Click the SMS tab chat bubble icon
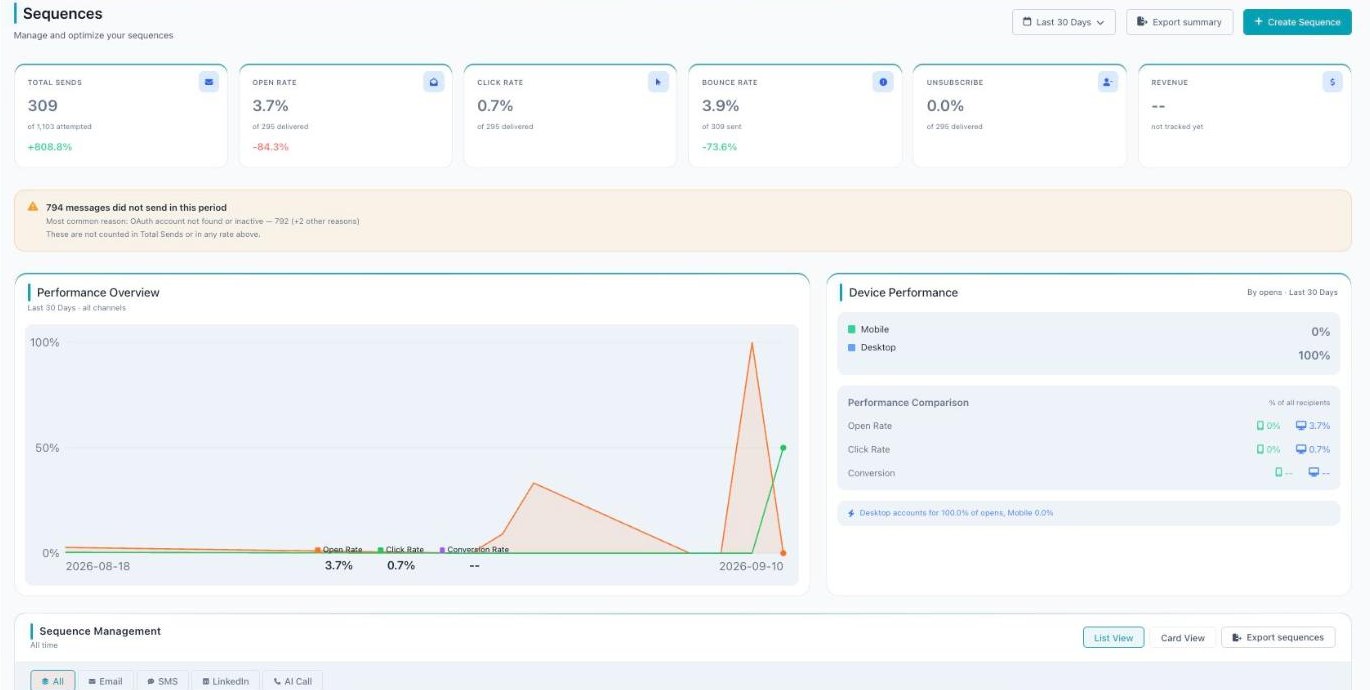Image resolution: width=1370 pixels, height=690 pixels. coord(151,682)
